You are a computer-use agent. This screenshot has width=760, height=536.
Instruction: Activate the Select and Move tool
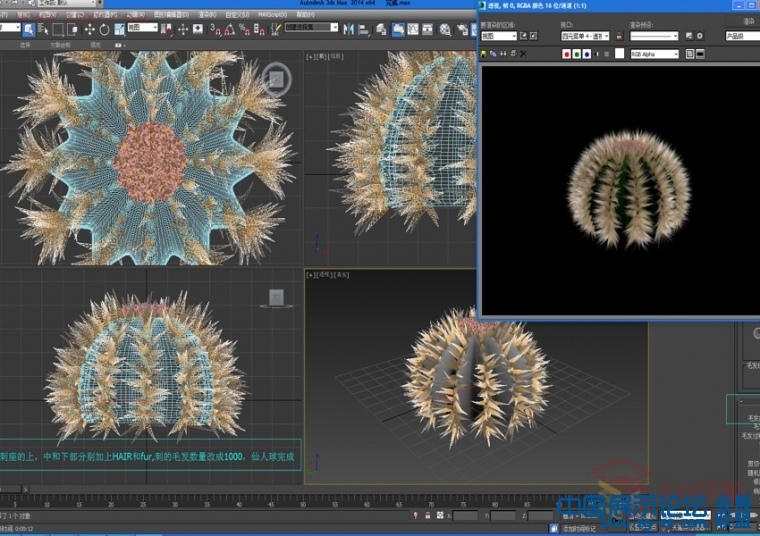[89, 30]
